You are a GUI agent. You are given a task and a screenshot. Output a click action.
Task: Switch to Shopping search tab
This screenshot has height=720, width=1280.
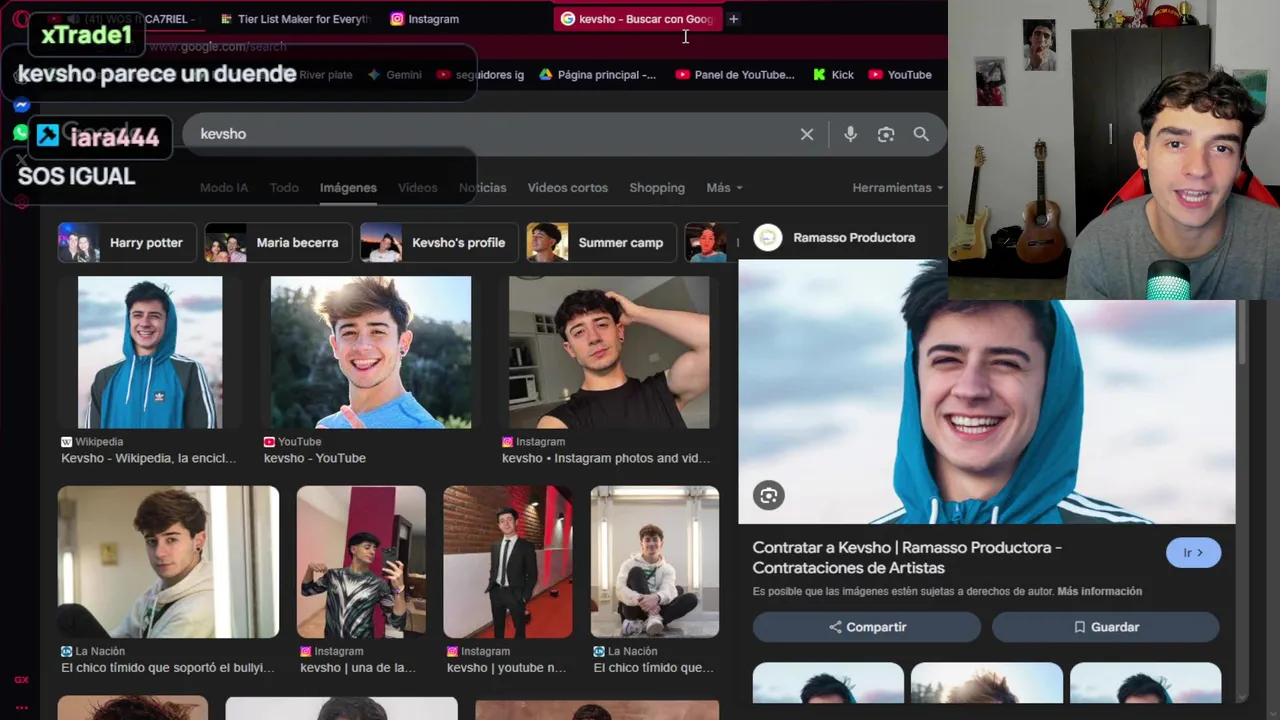click(x=657, y=188)
